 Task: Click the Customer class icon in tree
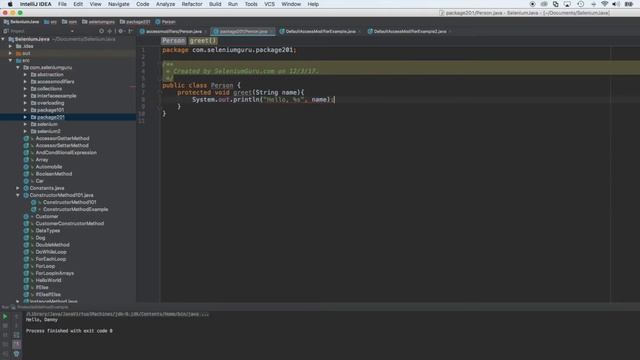click(x=27, y=216)
